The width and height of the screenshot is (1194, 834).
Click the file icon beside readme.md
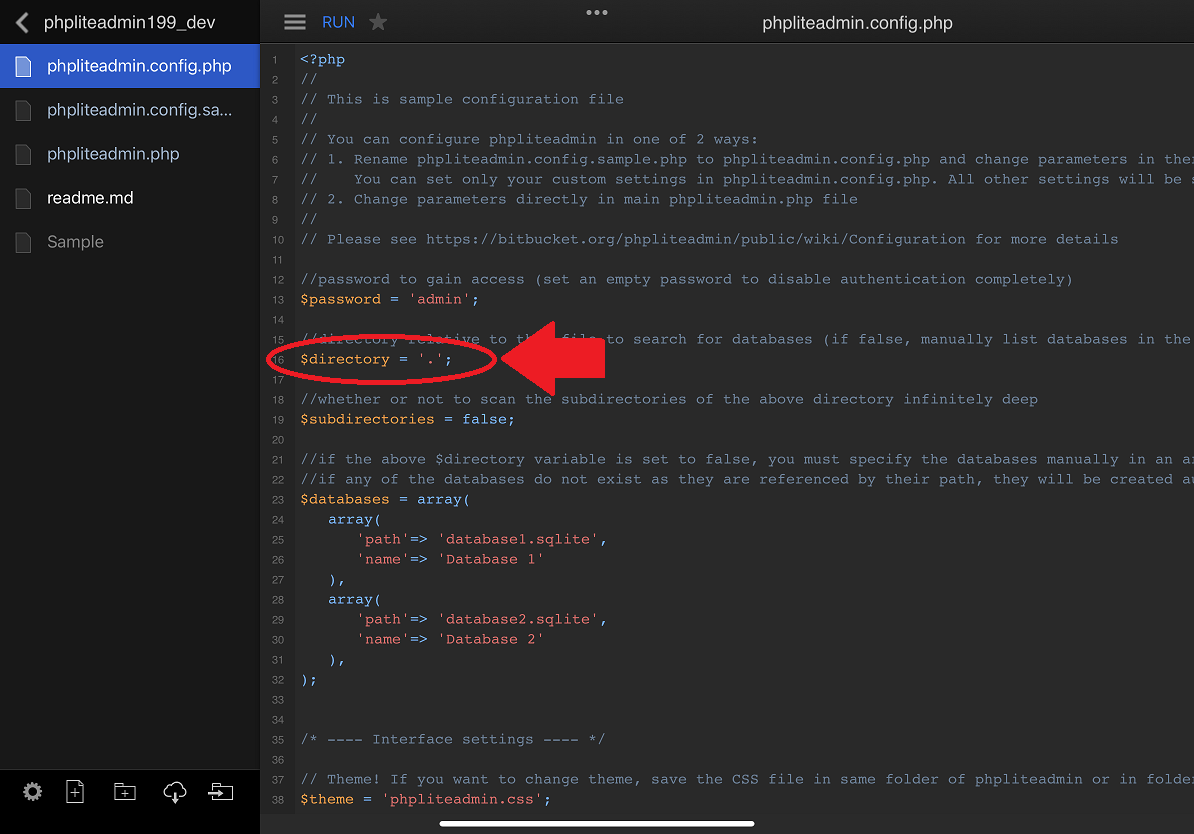pyautogui.click(x=24, y=199)
